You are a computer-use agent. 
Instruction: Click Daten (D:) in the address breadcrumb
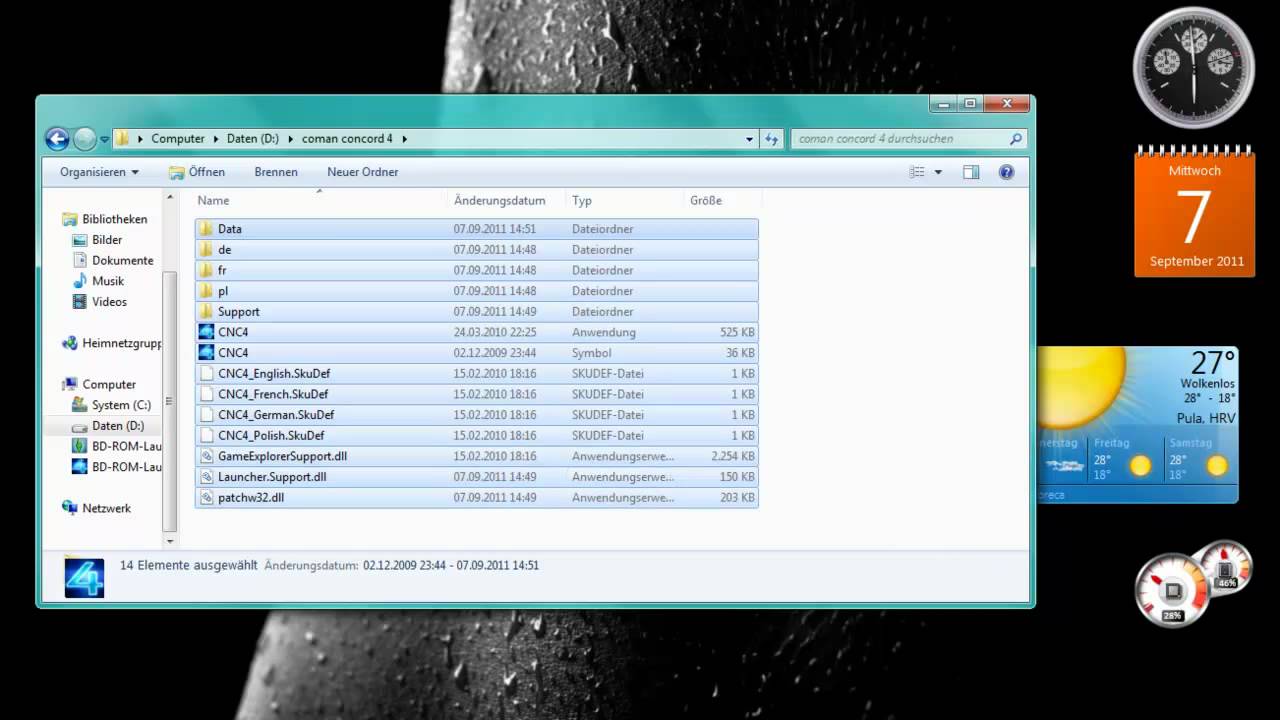click(x=255, y=139)
